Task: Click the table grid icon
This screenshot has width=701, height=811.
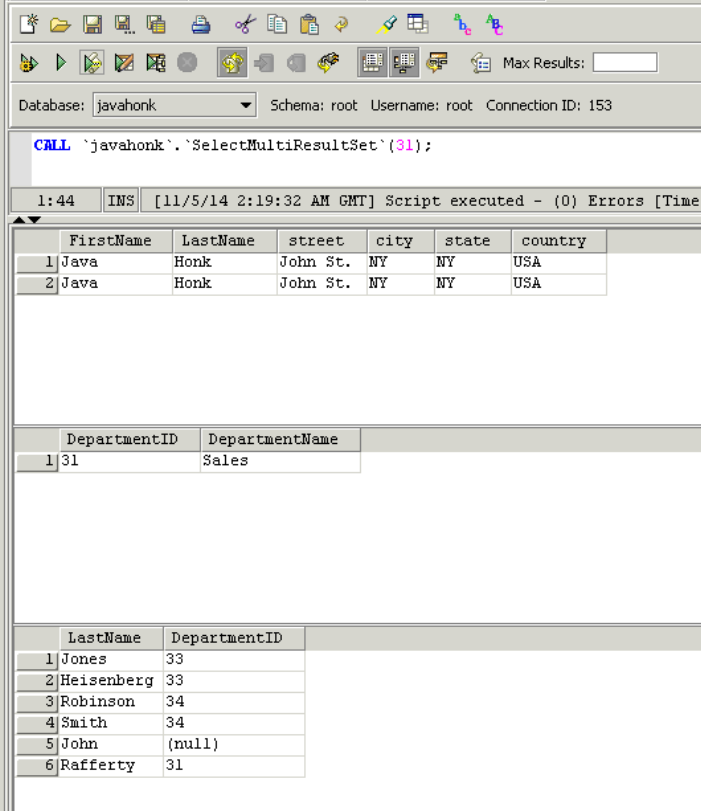Action: (x=417, y=24)
